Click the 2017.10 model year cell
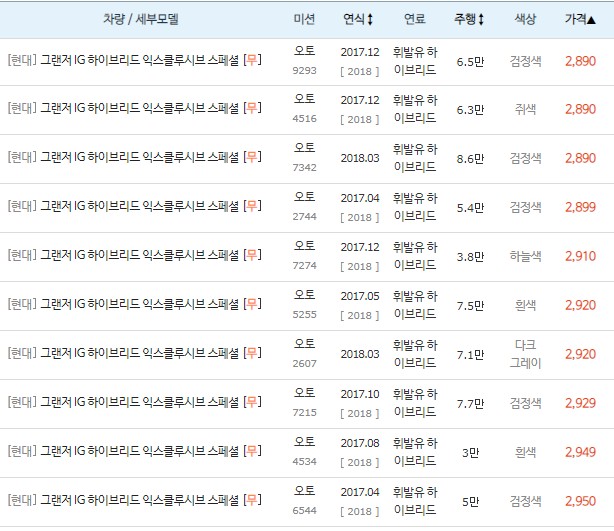The height and width of the screenshot is (531, 614). tap(360, 394)
